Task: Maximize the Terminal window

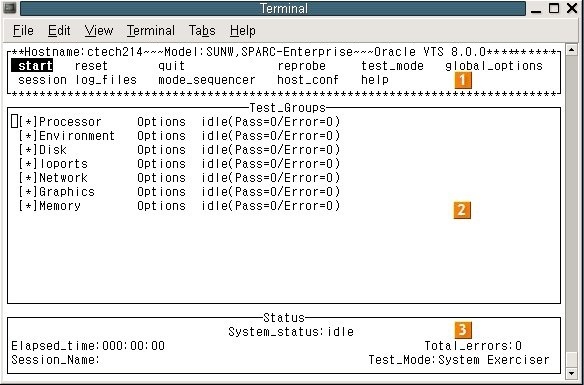Action: click(554, 8)
